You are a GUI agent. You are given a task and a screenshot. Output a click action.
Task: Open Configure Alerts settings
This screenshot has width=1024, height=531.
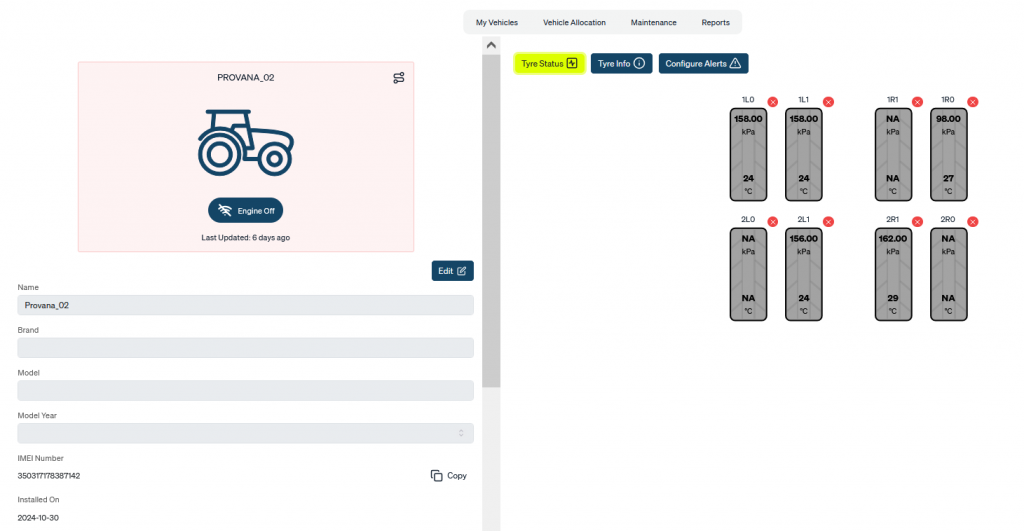pyautogui.click(x=703, y=64)
